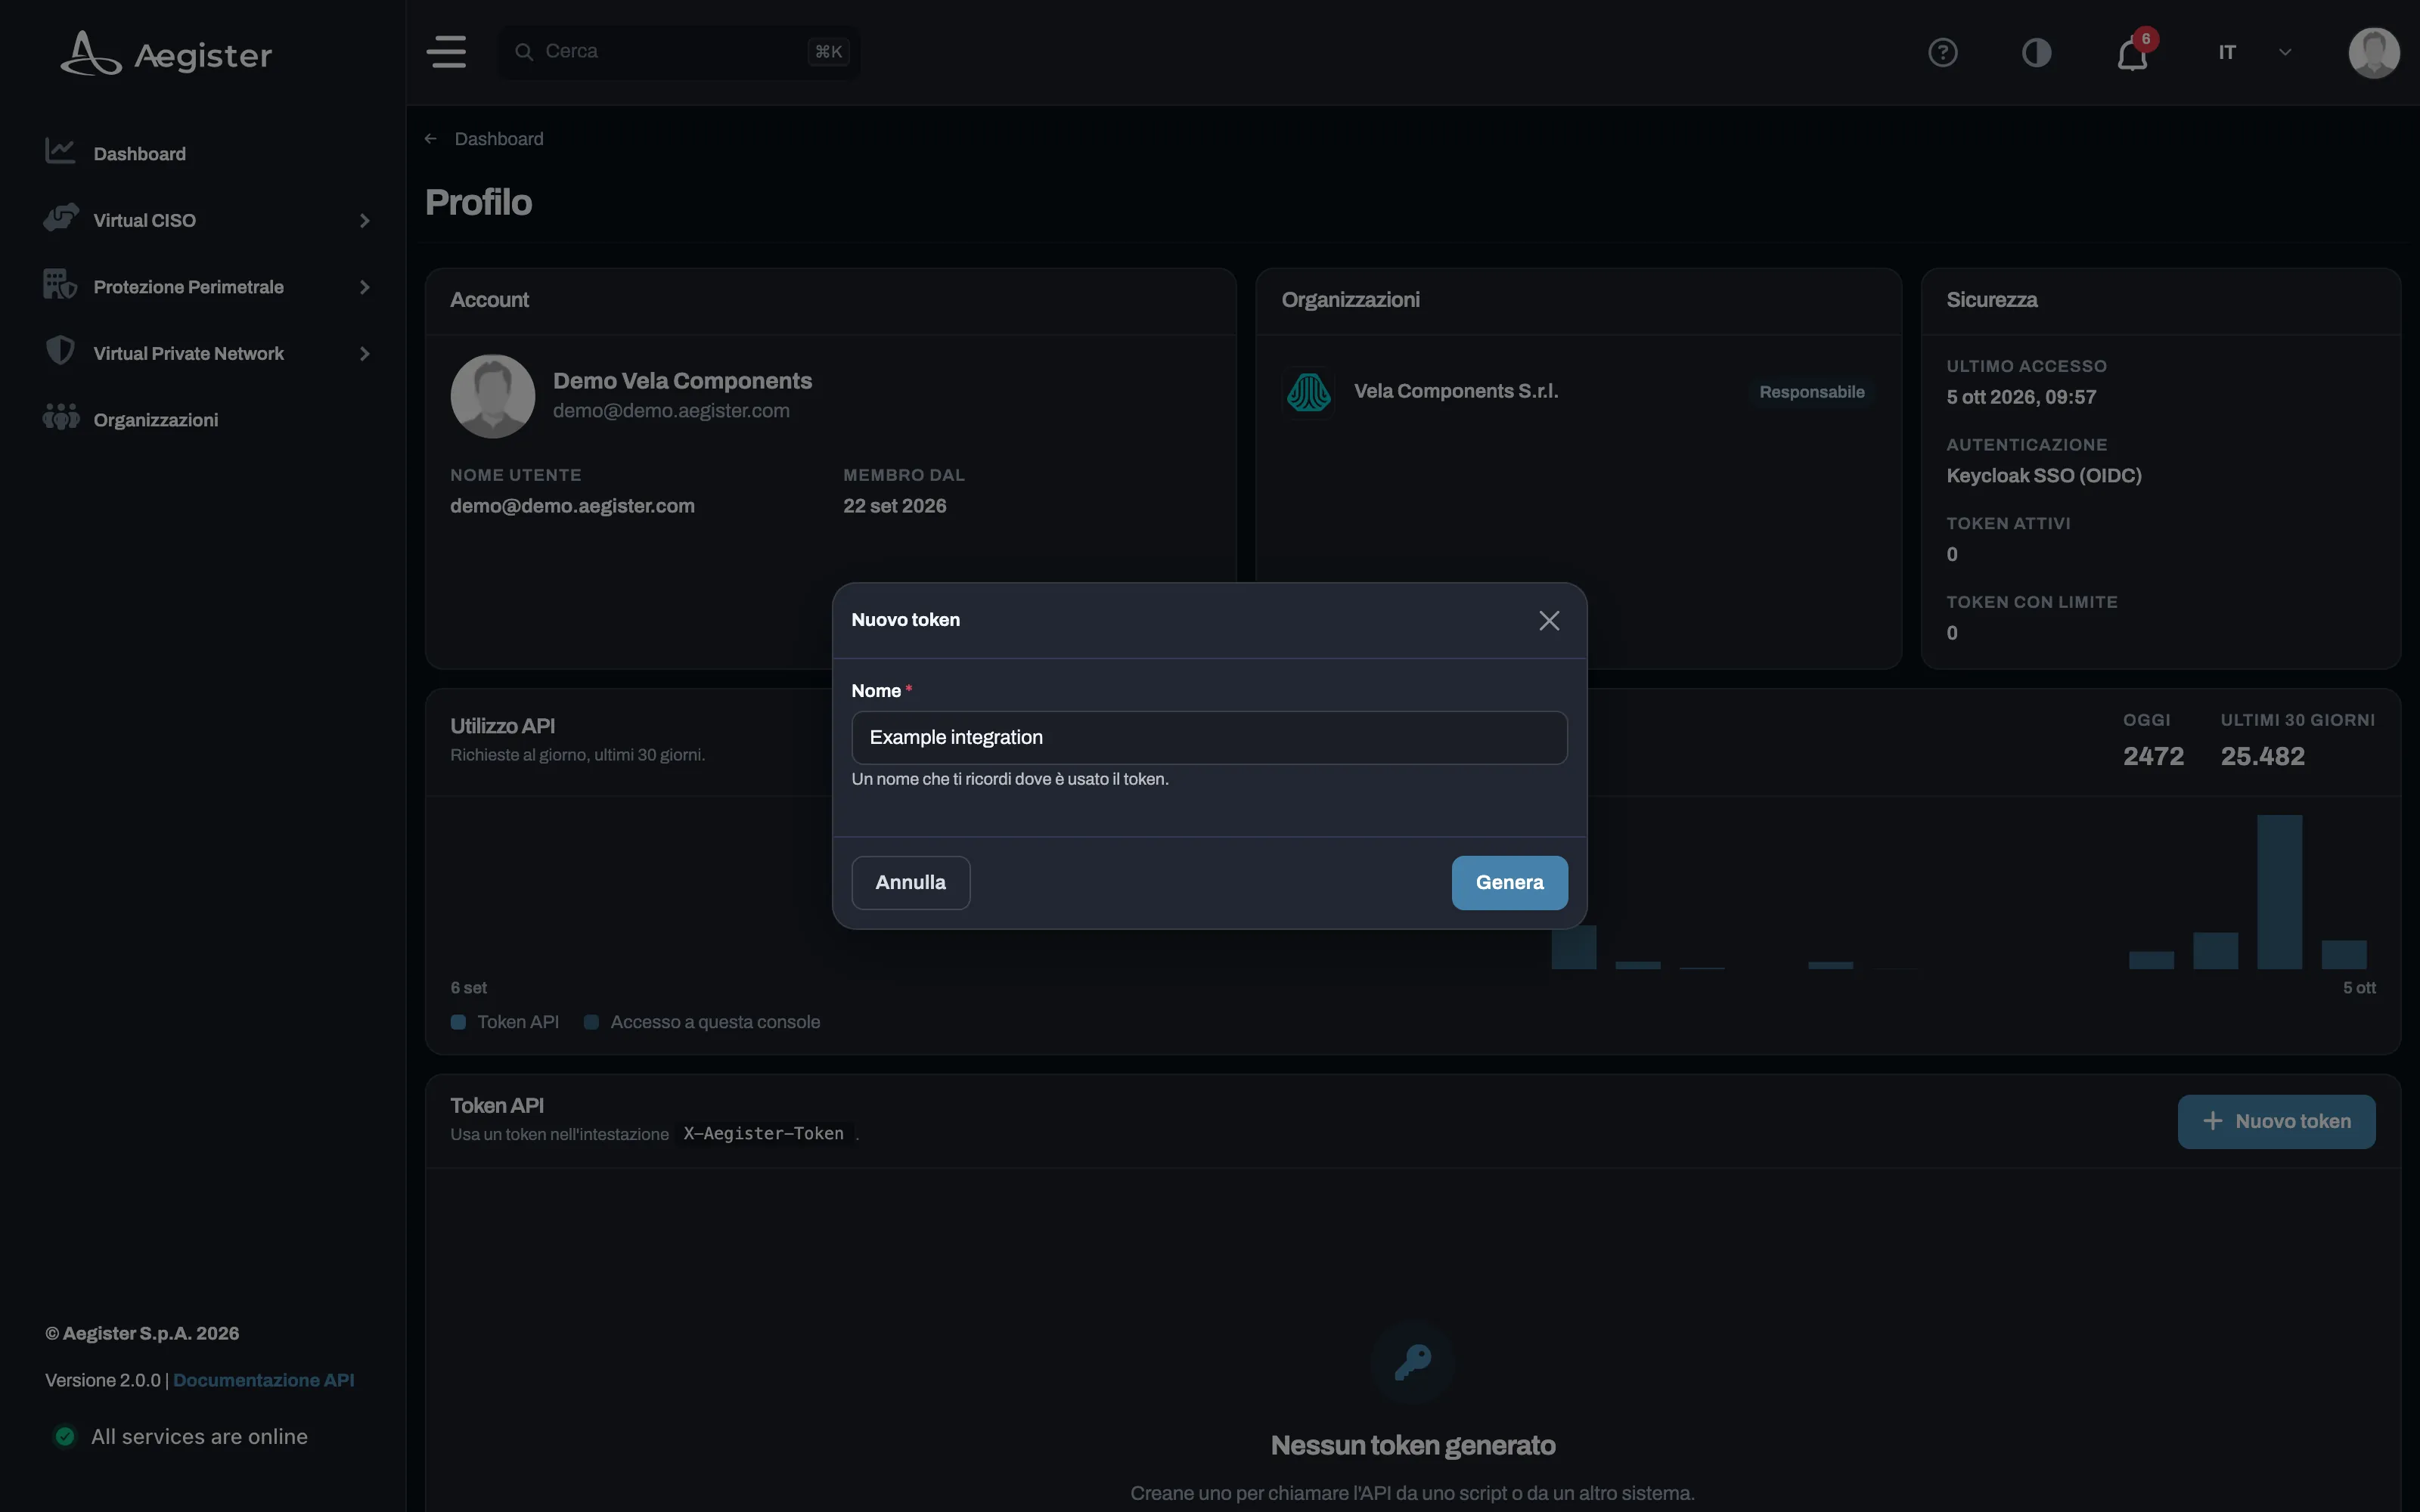Click the Organizzazioni people icon
This screenshot has width=2420, height=1512.
[x=61, y=417]
